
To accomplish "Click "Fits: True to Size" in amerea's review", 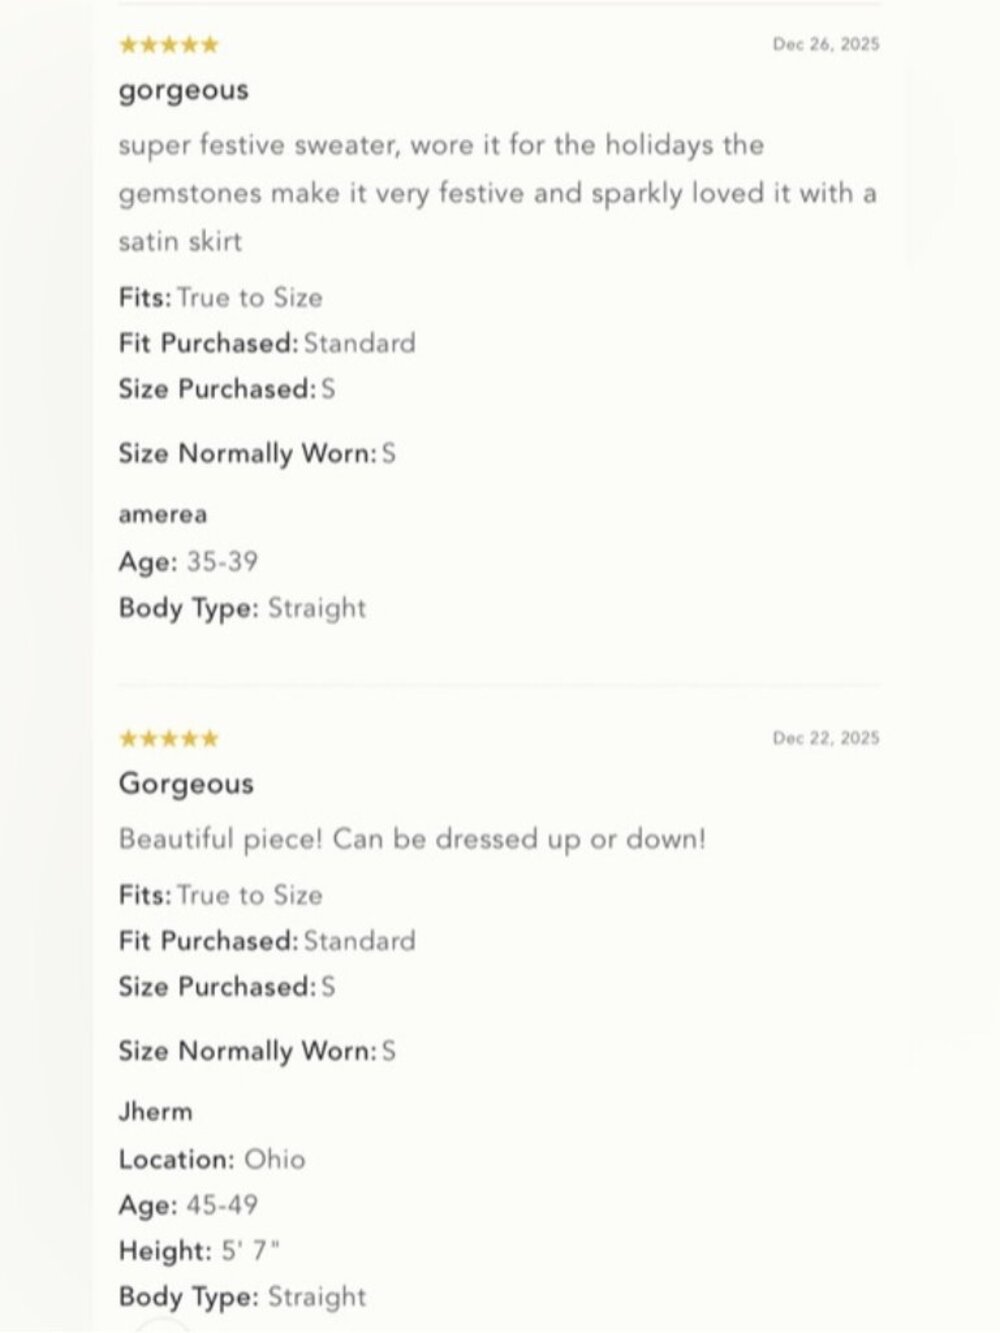I will 220,298.
